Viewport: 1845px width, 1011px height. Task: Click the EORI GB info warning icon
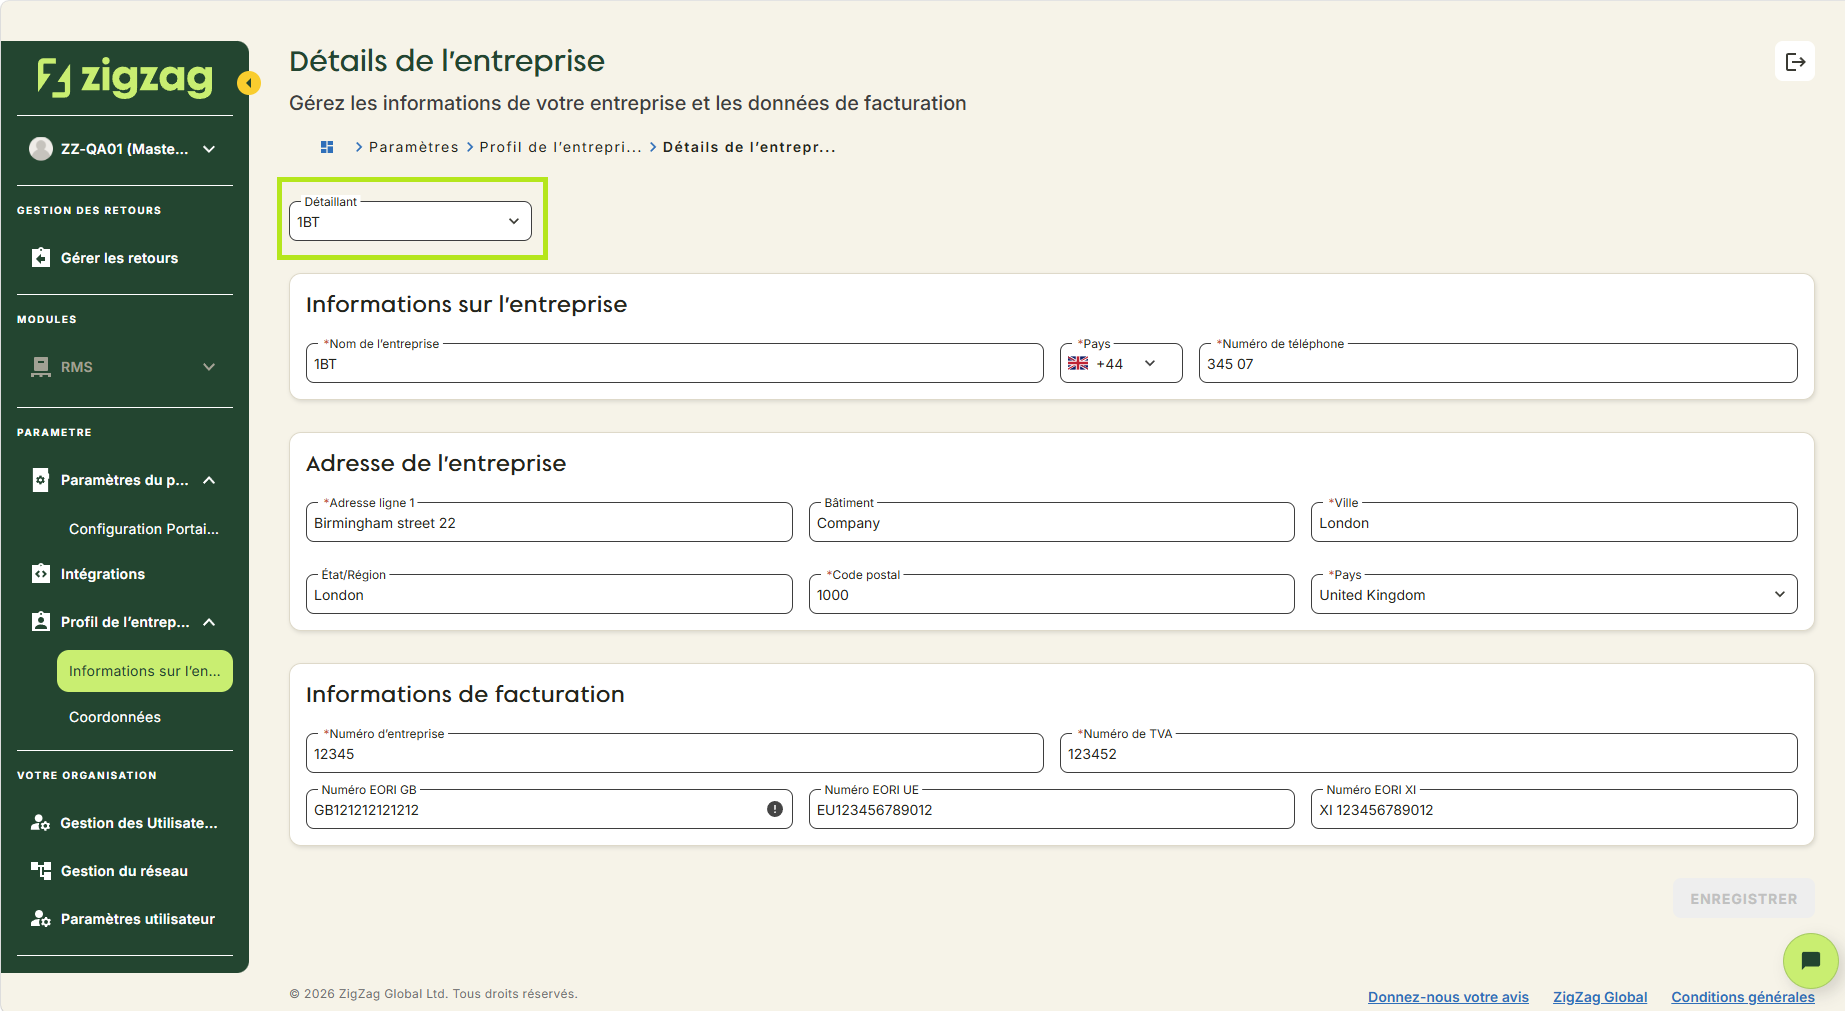pos(775,809)
